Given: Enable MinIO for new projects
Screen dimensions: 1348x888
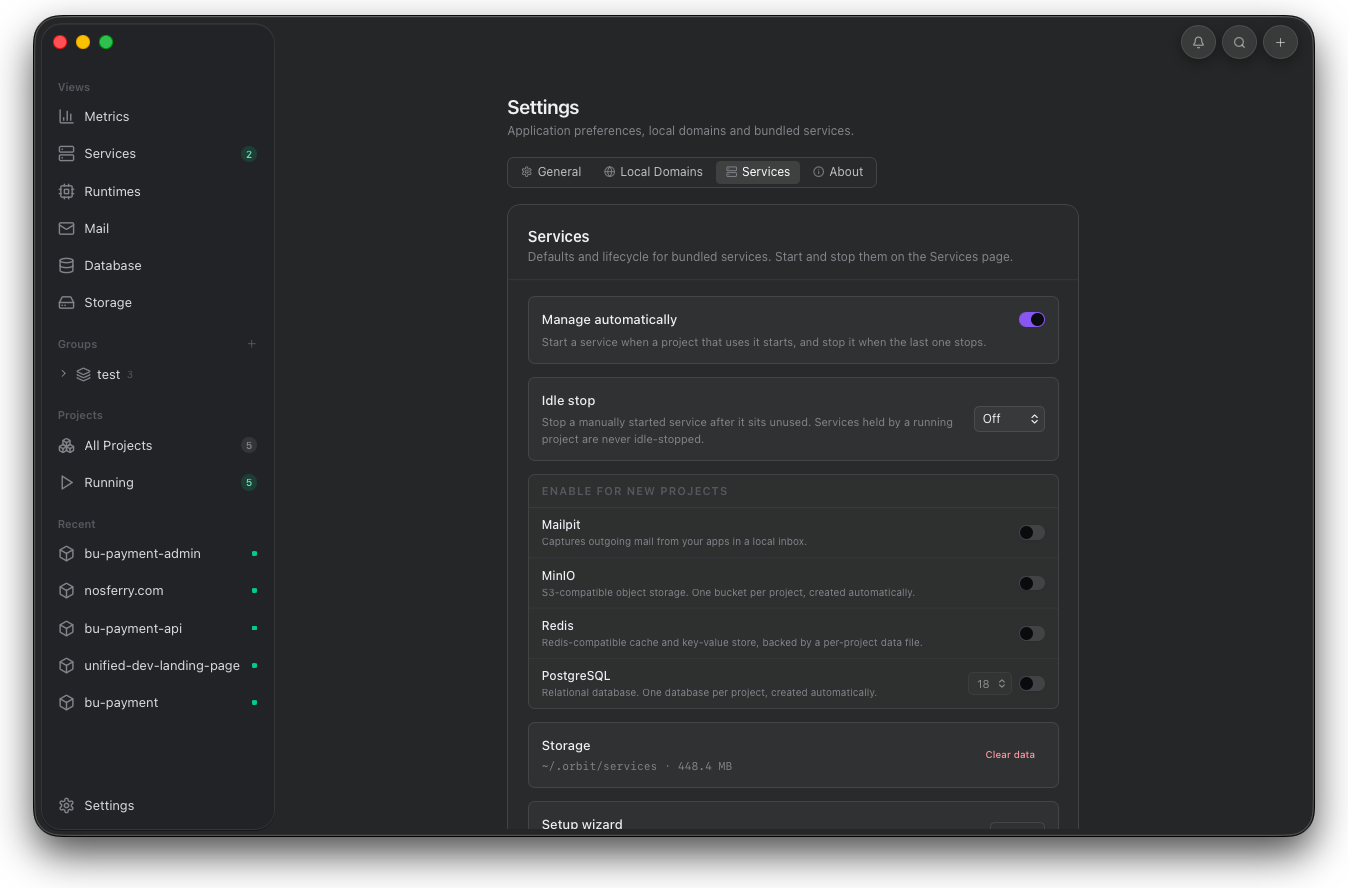Looking at the screenshot, I should pos(1032,583).
